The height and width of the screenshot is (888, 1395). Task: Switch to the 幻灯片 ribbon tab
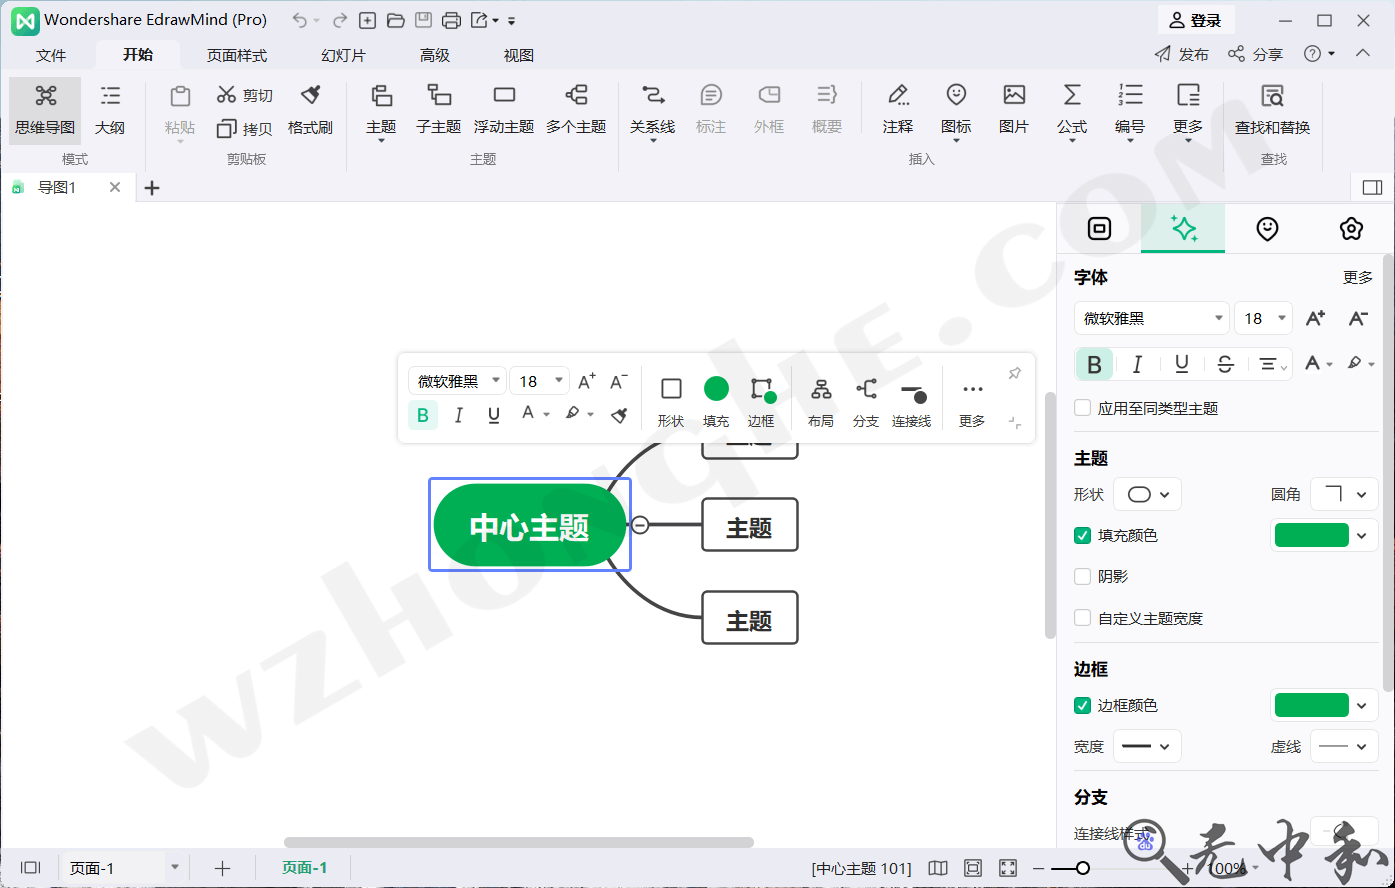(x=343, y=55)
